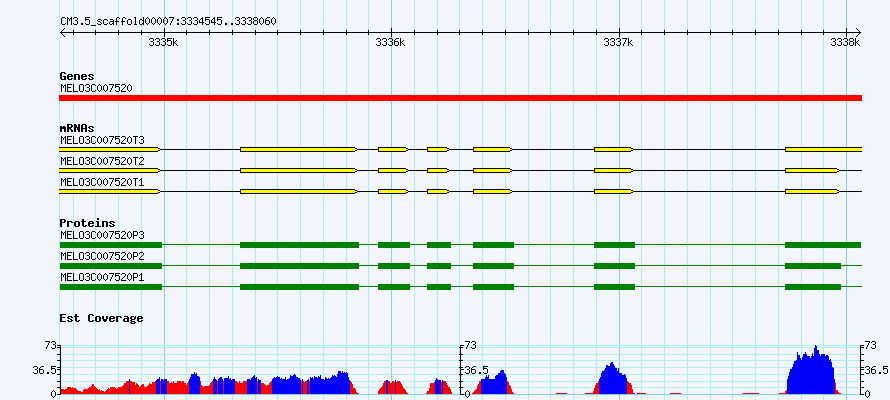
Task: Click the scaffold coordinates label CM3.5_scaffold00007:3334545..3338060
Action: click(x=169, y=21)
